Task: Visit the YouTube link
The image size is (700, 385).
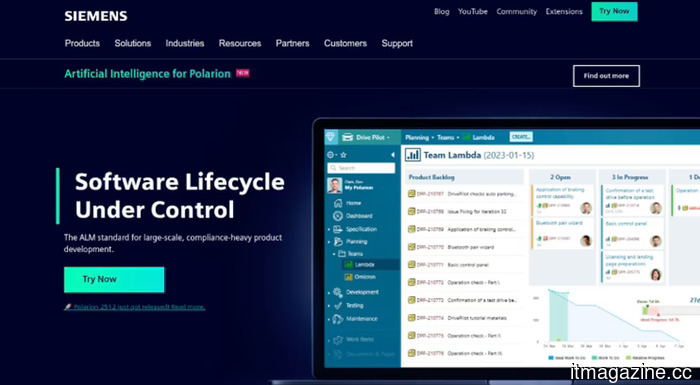Action: 473,12
